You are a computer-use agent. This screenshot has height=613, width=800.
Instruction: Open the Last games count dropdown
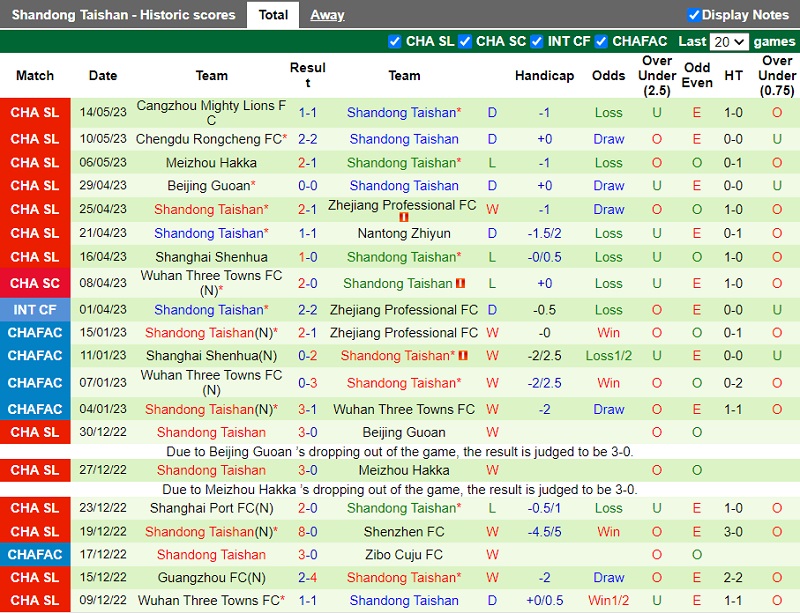click(x=729, y=42)
